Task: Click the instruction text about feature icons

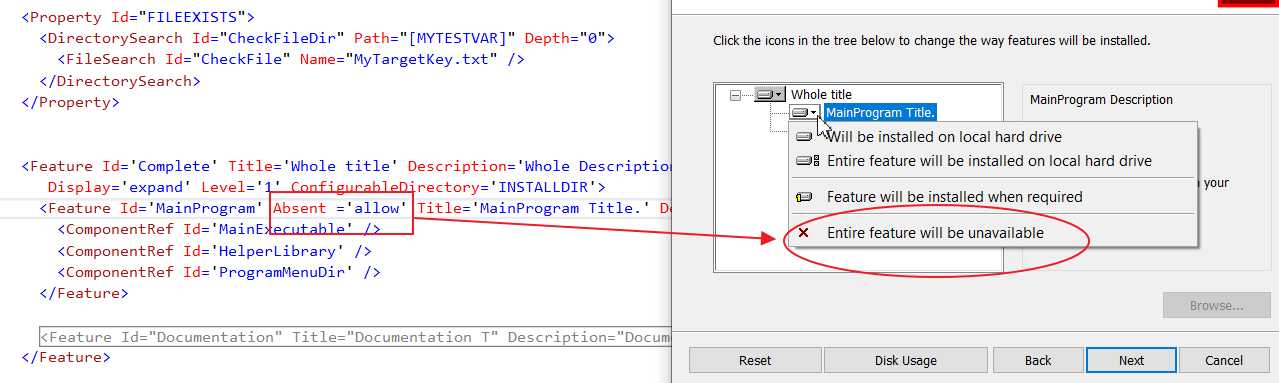Action: (932, 41)
